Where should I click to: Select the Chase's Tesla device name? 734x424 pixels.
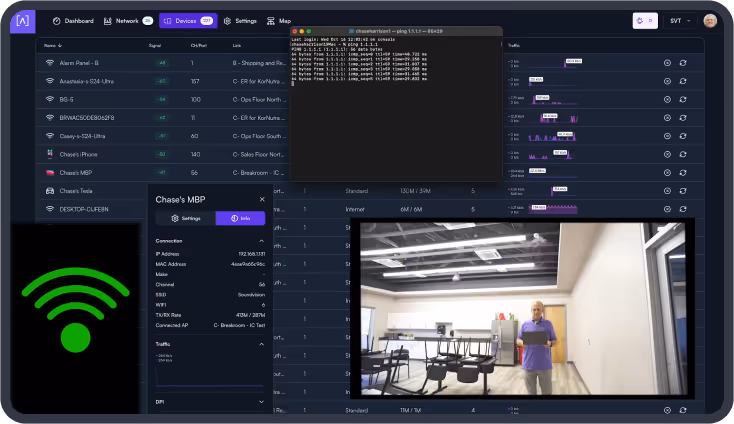(x=76, y=191)
